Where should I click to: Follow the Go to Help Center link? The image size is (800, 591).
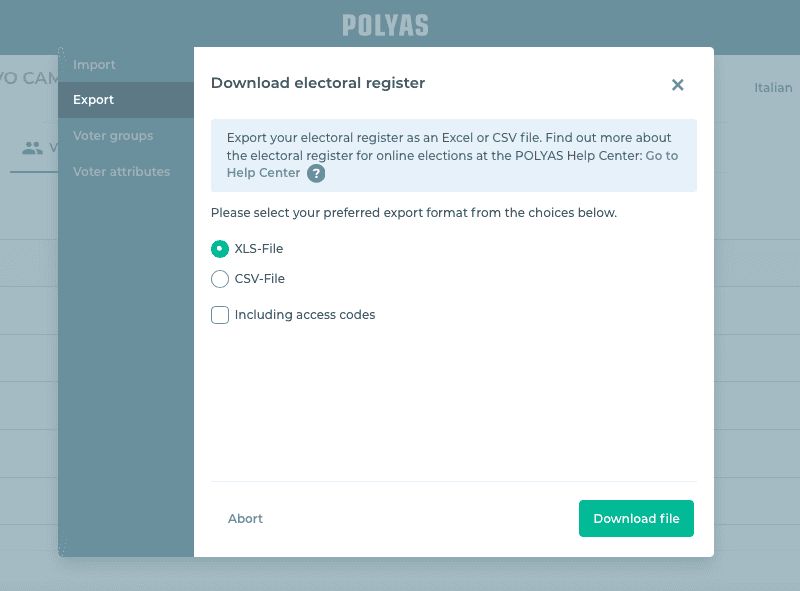pyautogui.click(x=661, y=155)
